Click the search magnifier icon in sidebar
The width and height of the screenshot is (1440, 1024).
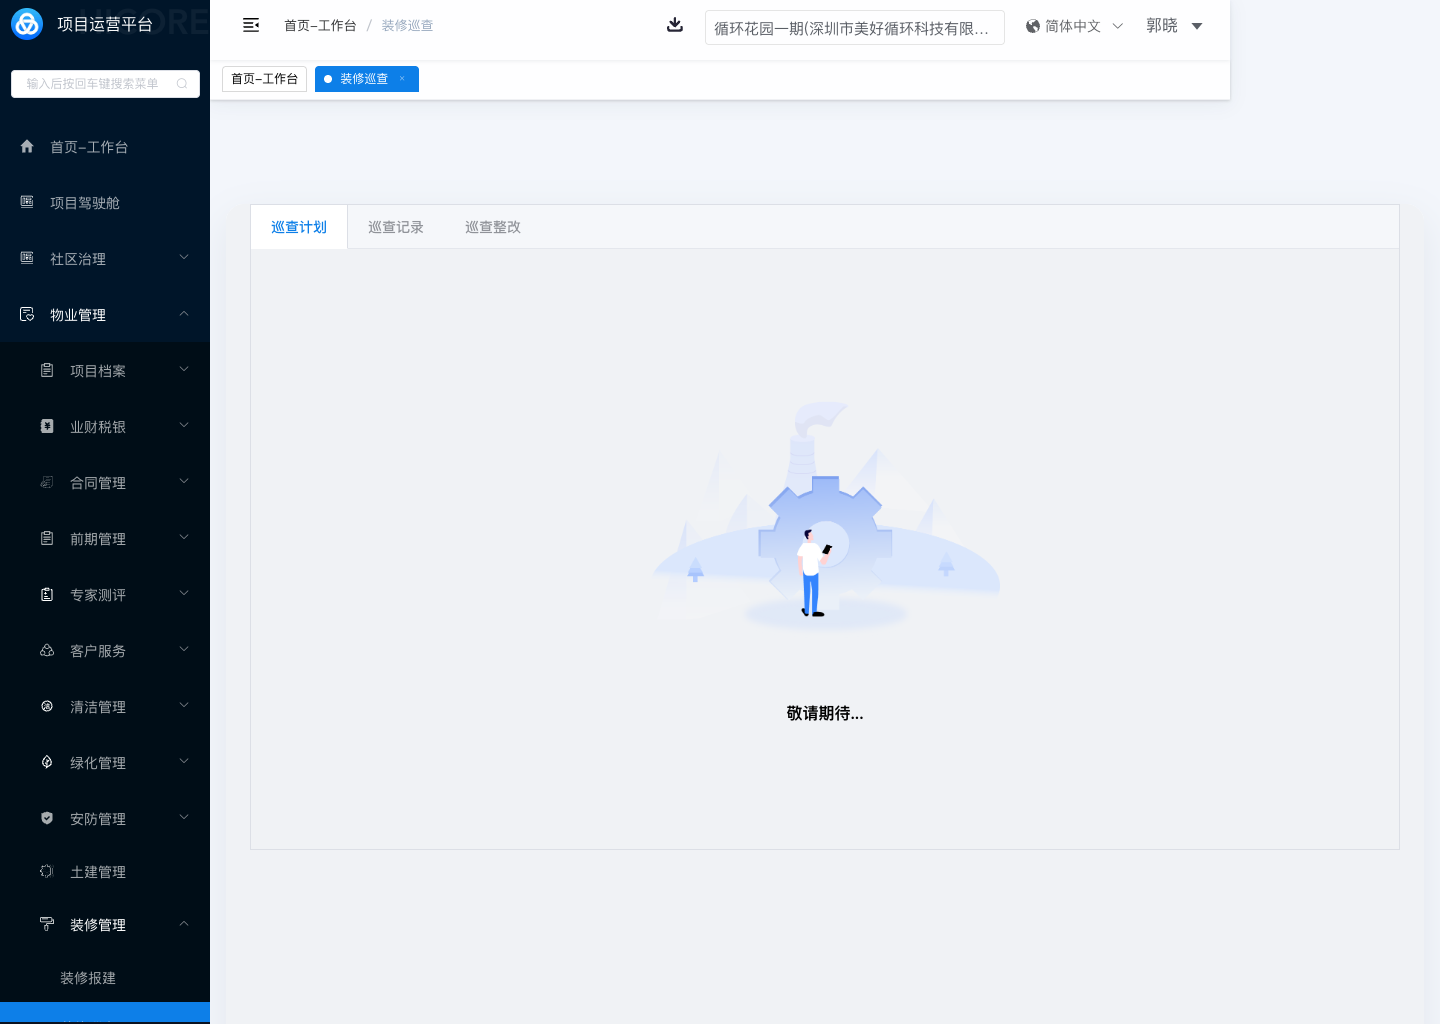coord(182,84)
